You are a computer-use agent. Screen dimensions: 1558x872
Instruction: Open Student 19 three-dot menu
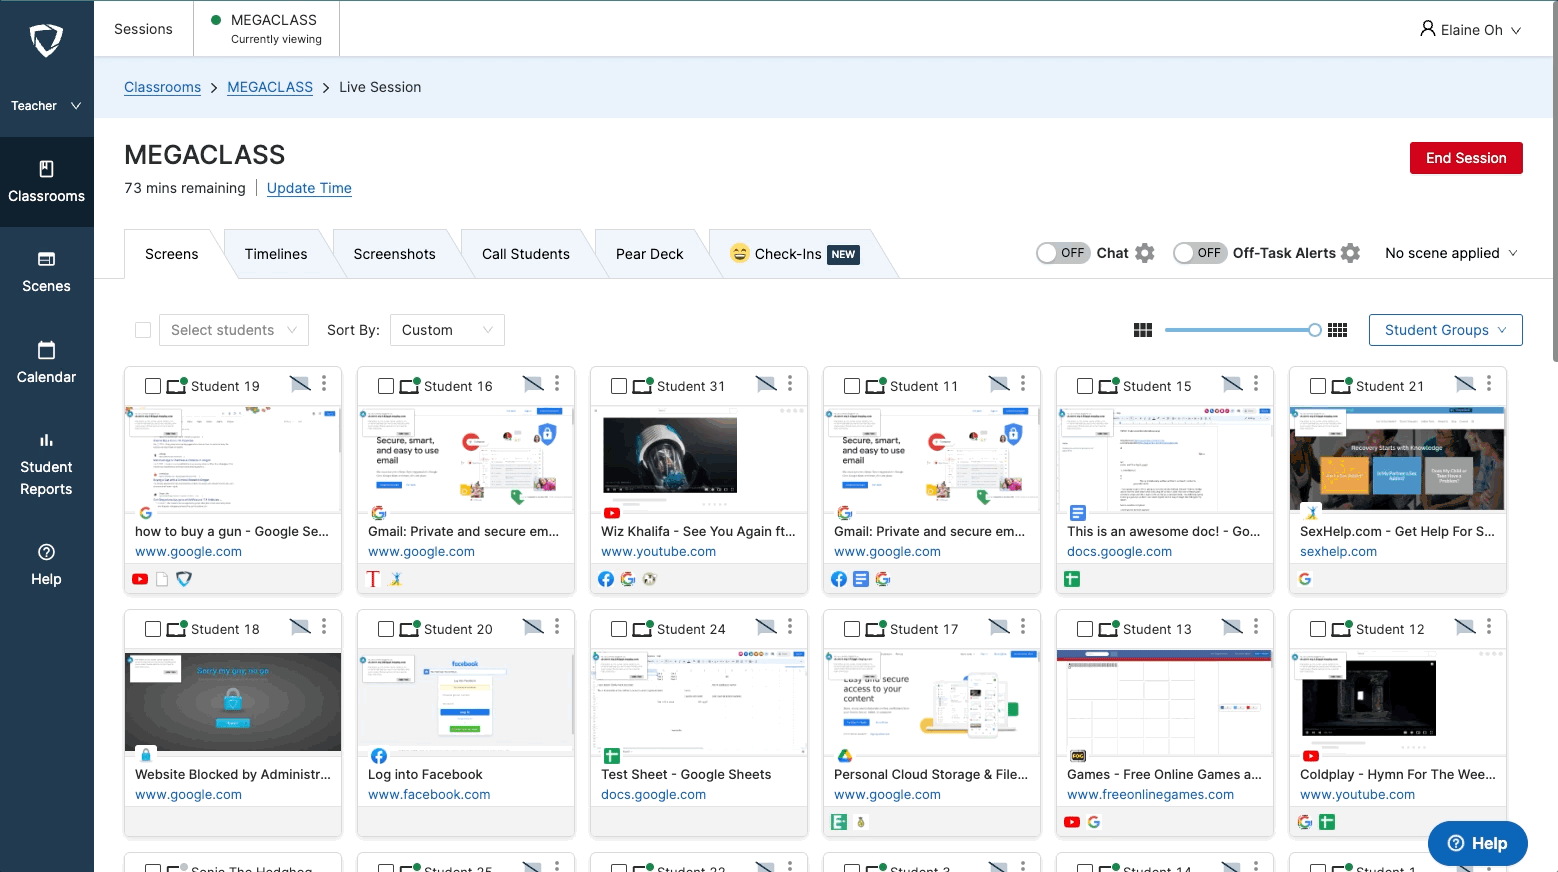point(324,384)
